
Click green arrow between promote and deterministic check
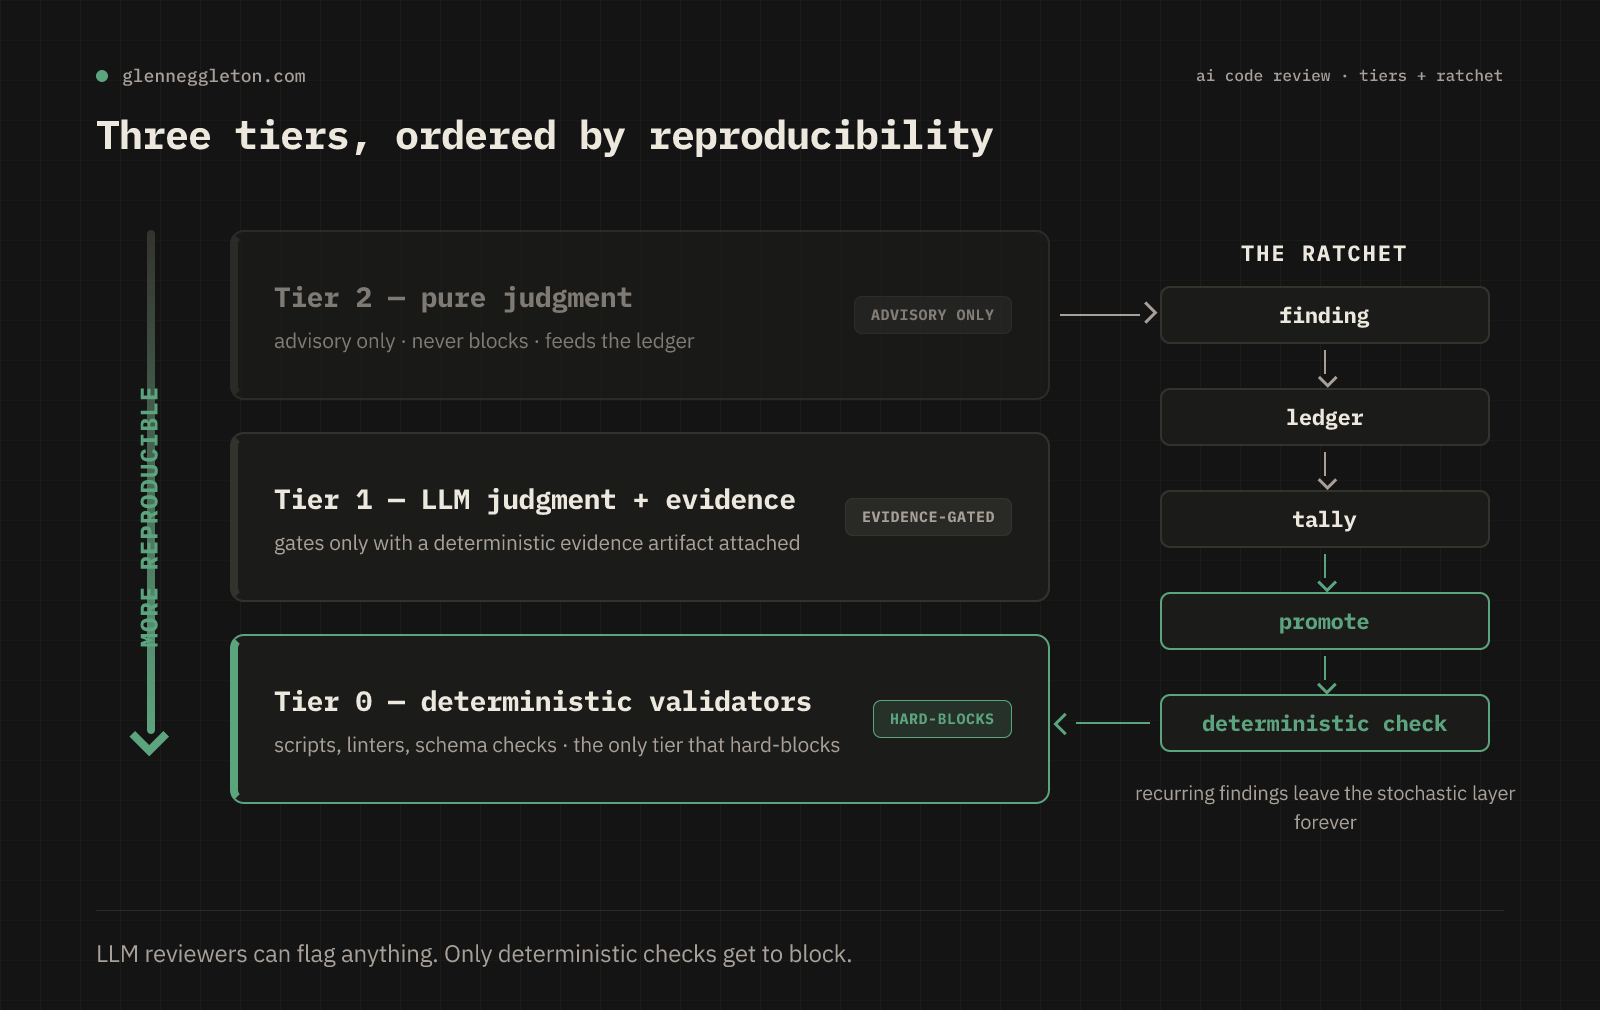pyautogui.click(x=1327, y=675)
